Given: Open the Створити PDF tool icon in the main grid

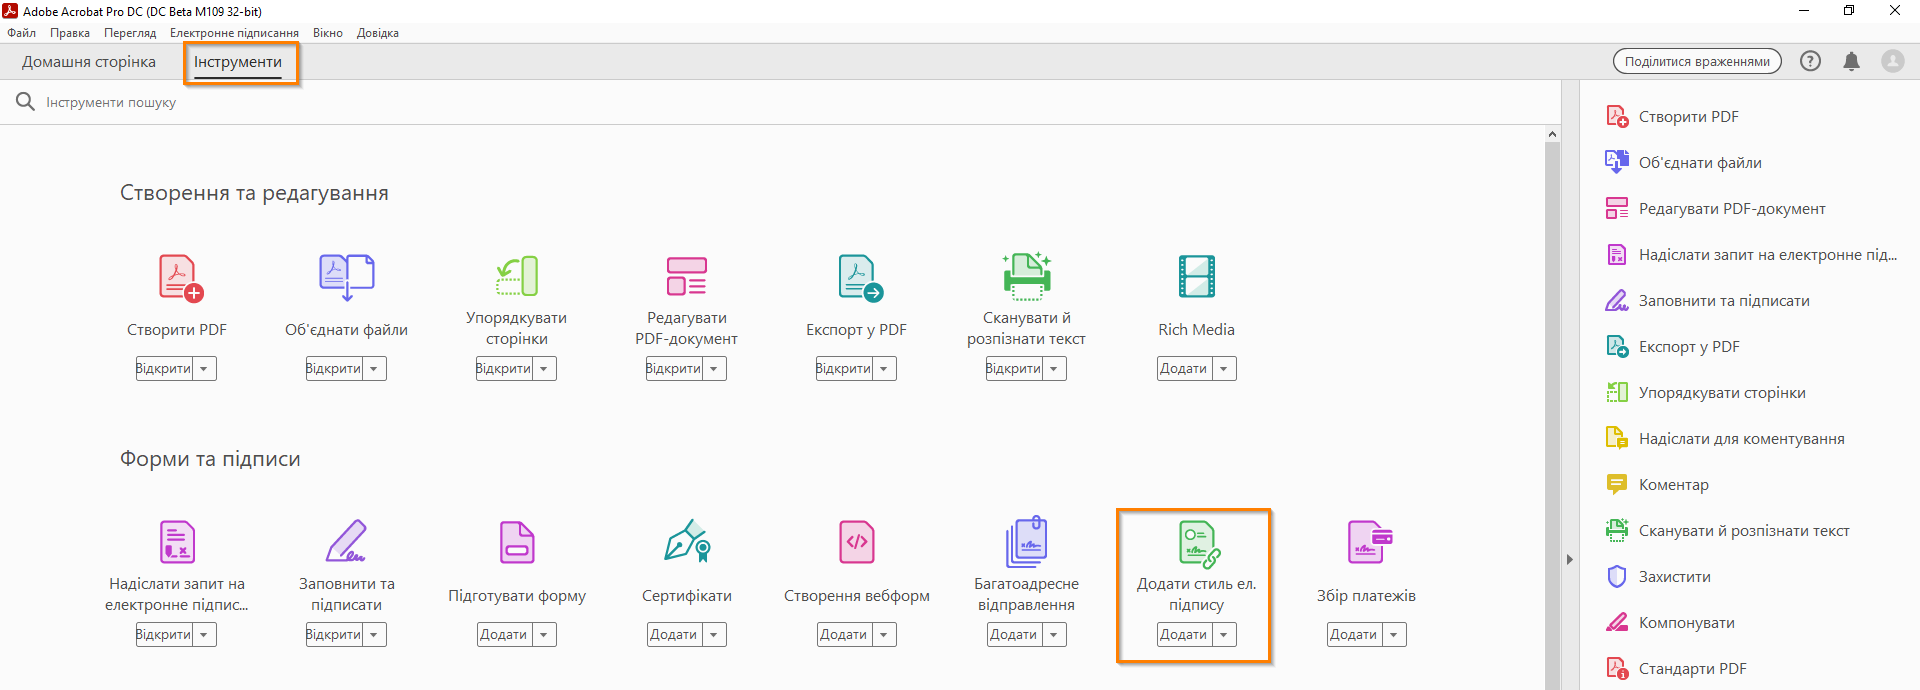Looking at the screenshot, I should click(x=180, y=277).
